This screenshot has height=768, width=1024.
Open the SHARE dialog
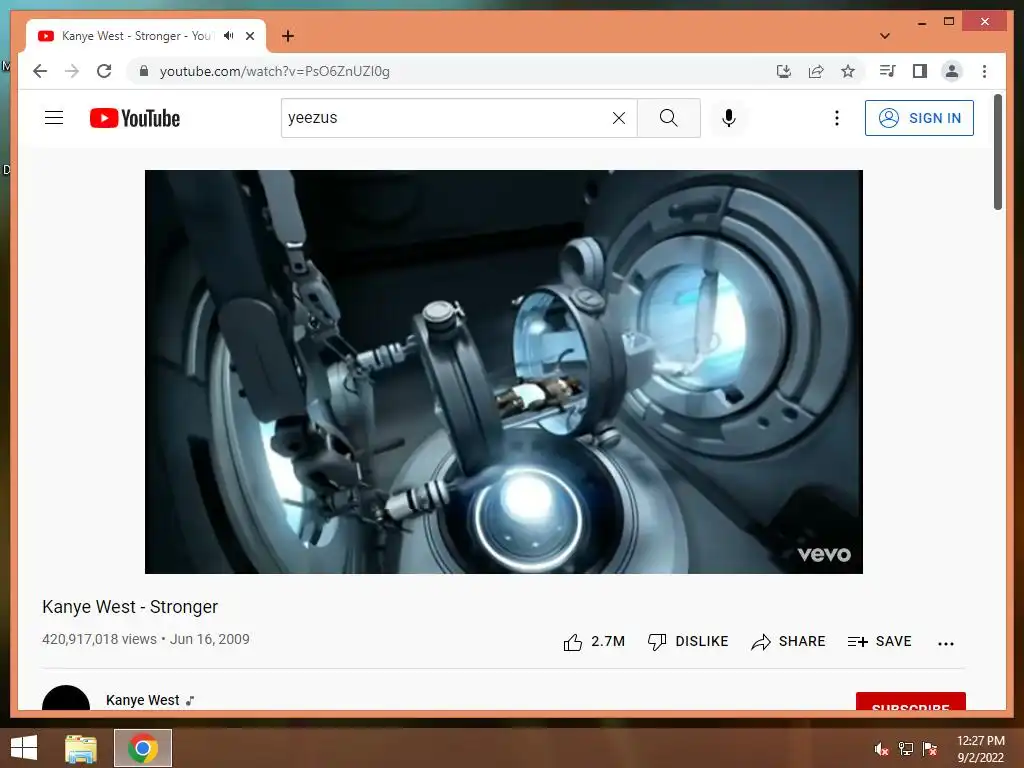pos(788,642)
